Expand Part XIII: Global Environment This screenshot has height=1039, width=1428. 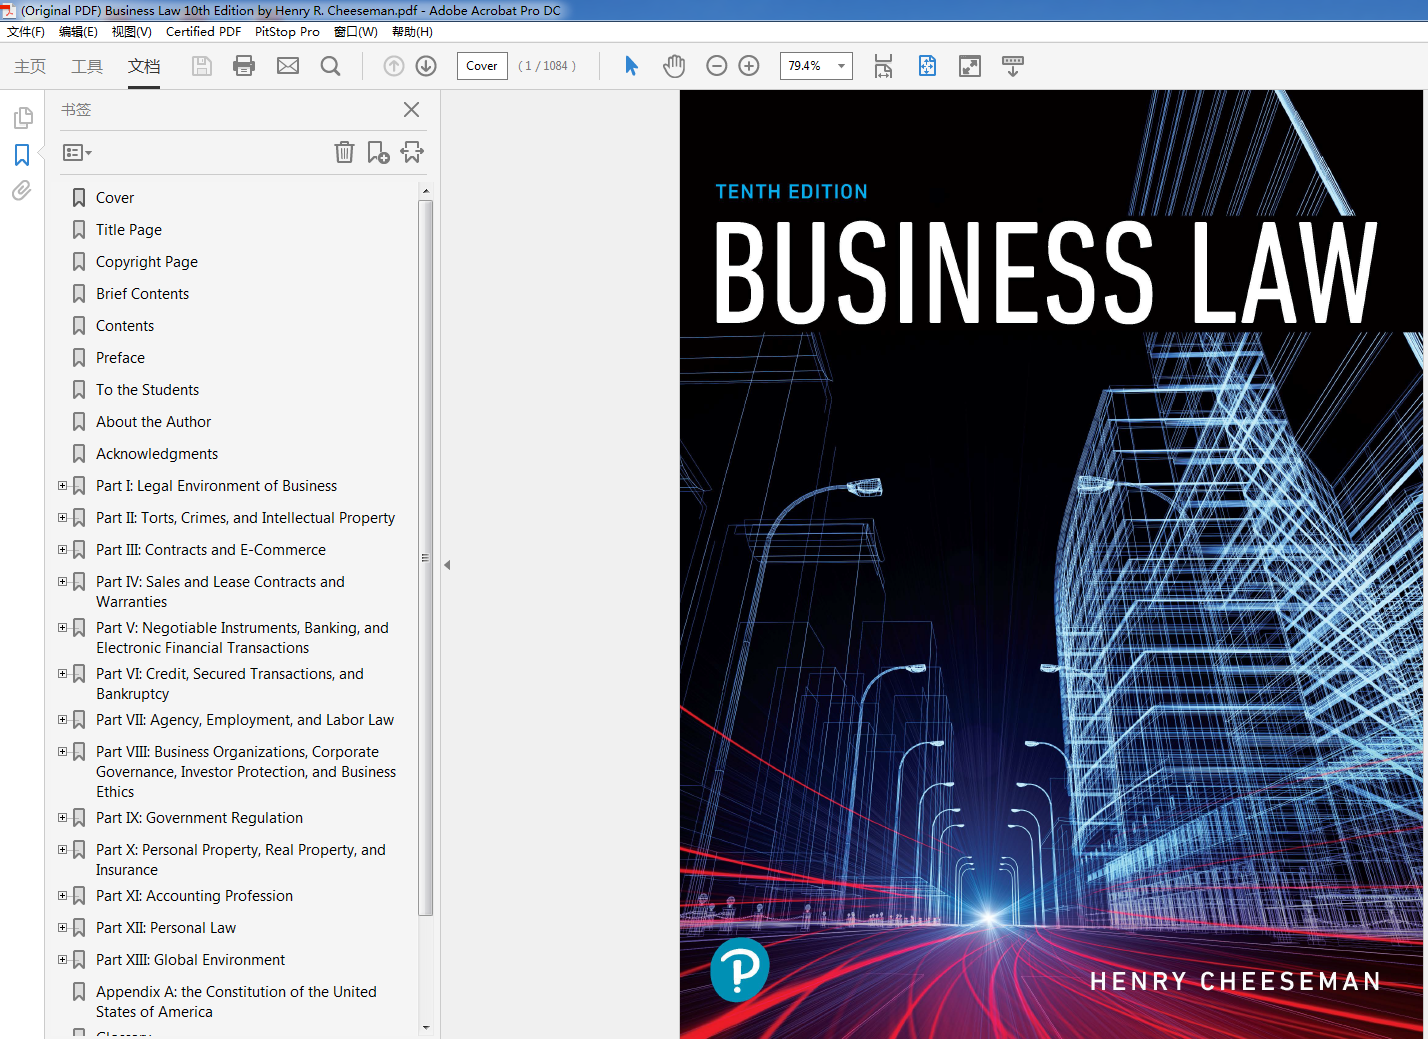(x=63, y=960)
